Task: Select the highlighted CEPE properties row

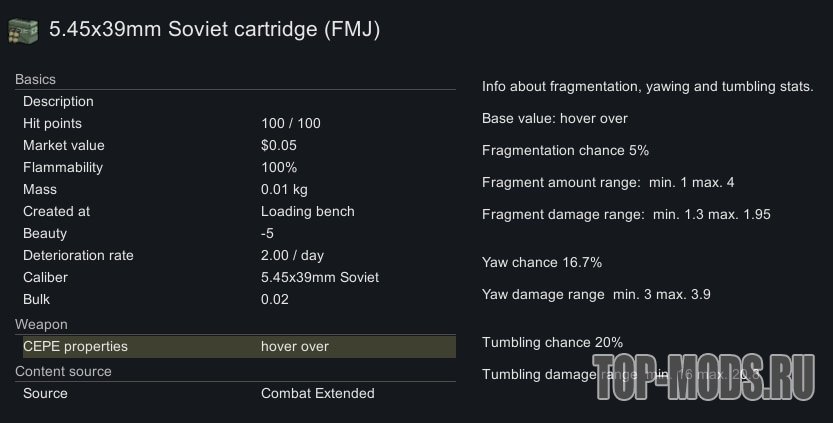Action: click(237, 346)
